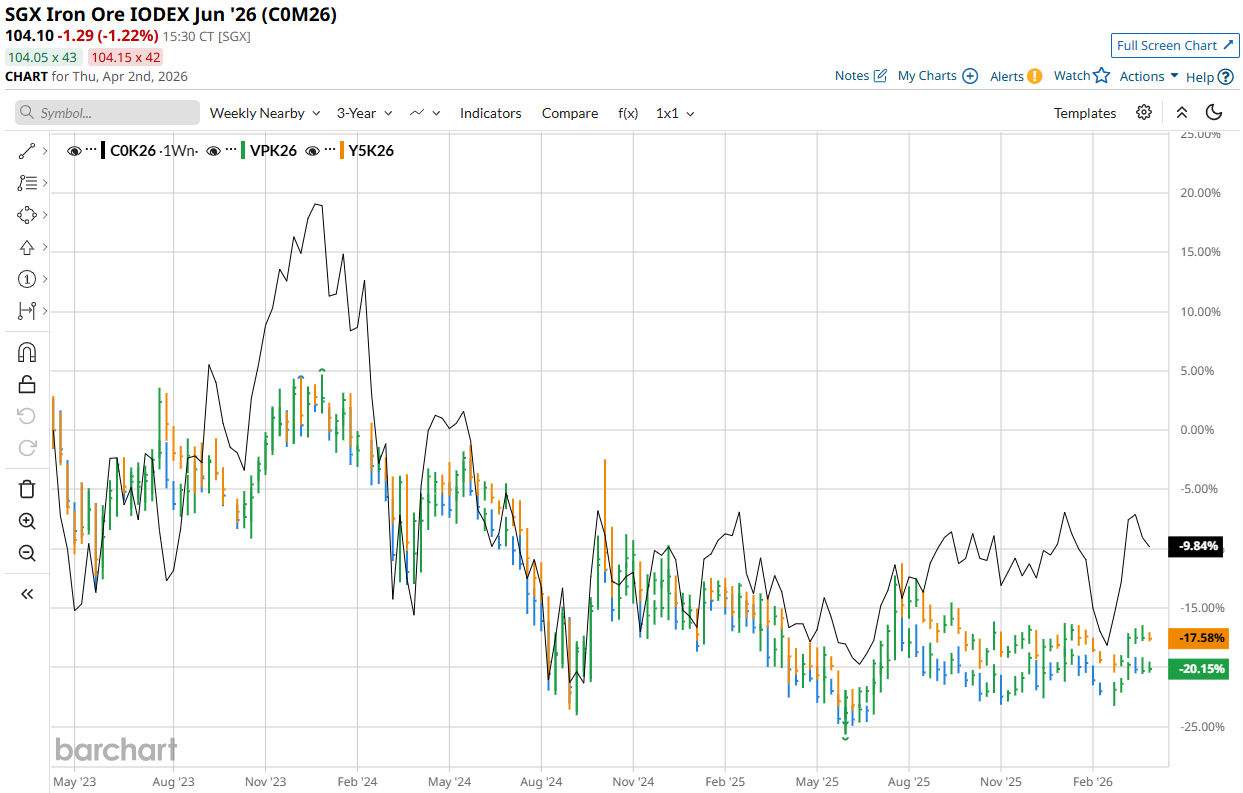Image resolution: width=1243 pixels, height=793 pixels.
Task: Hide the C0K26 series with eye icon
Action: [74, 151]
